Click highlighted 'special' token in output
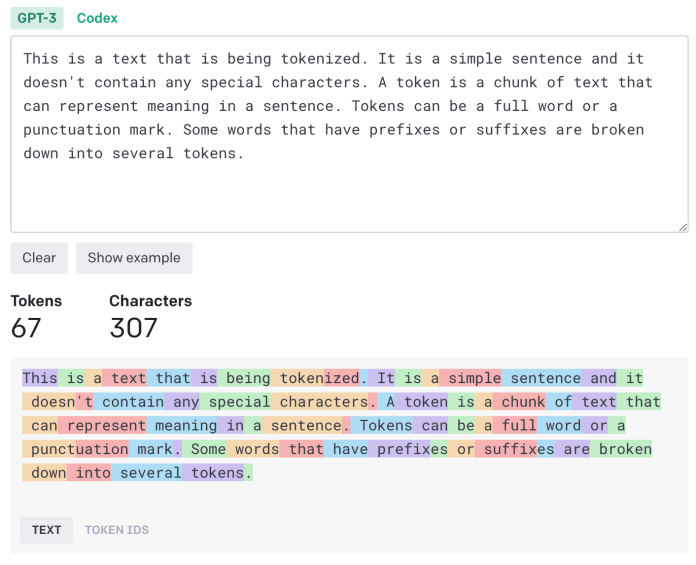Viewport: 696px width, 565px height. 238,402
